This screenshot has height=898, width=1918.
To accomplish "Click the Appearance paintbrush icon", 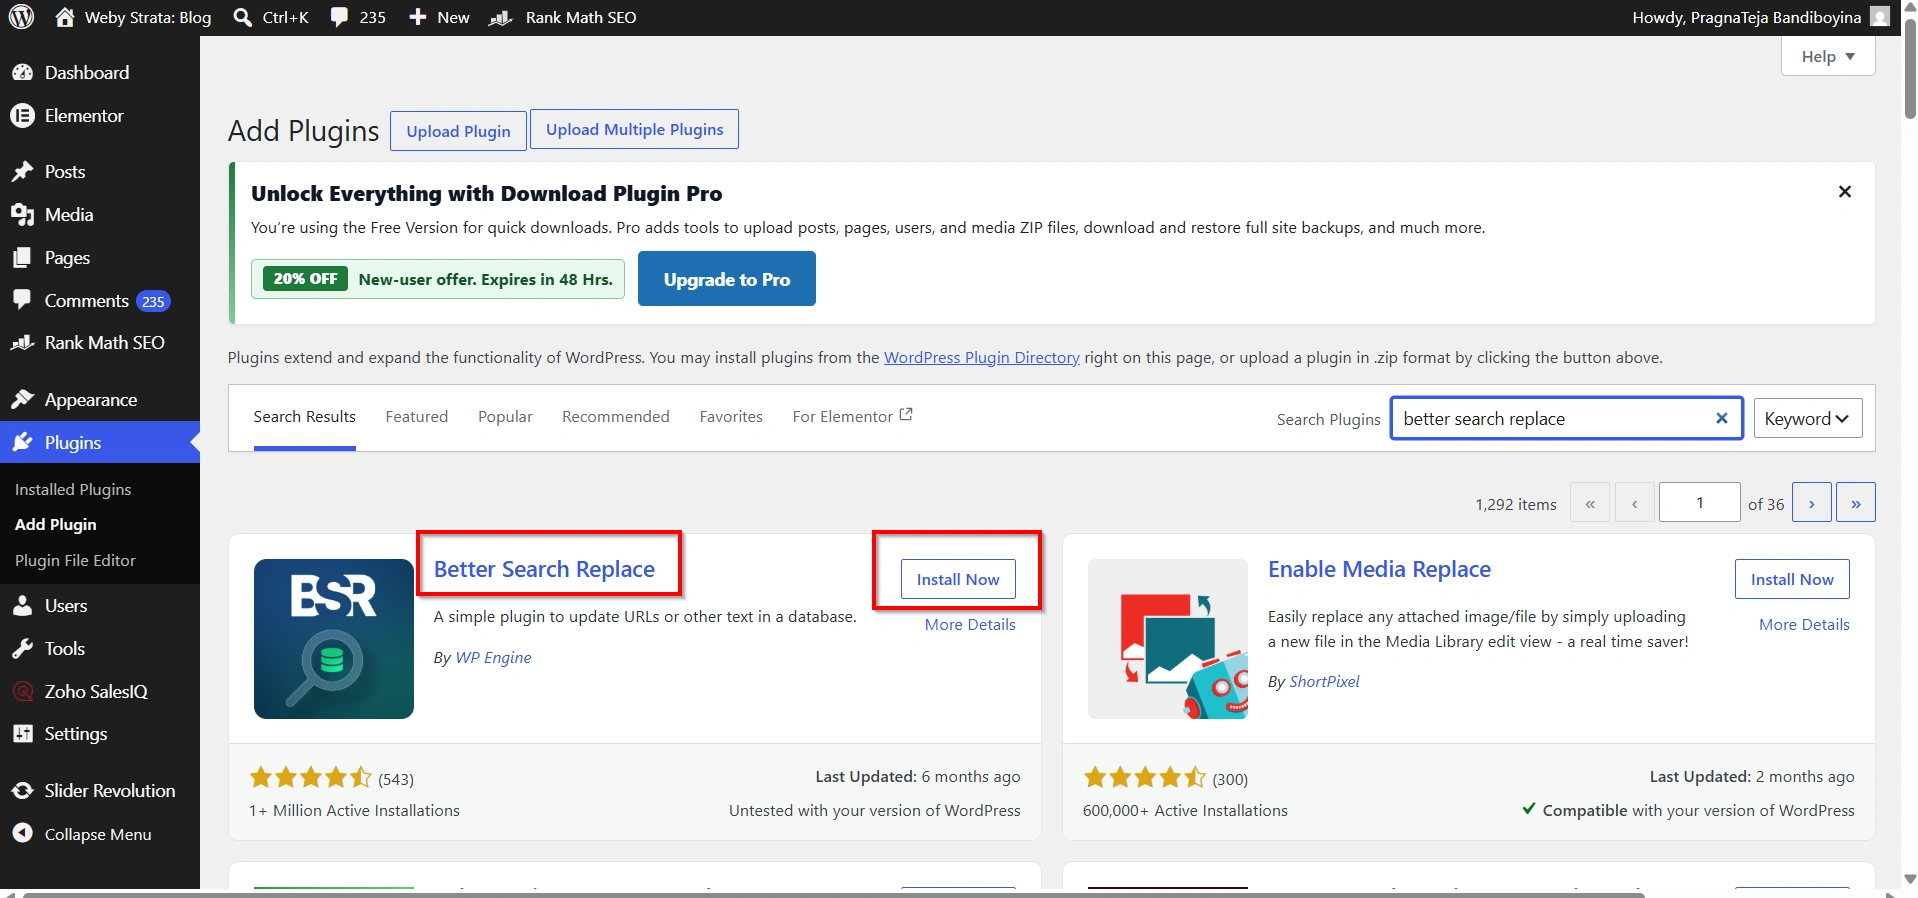I will coord(22,399).
